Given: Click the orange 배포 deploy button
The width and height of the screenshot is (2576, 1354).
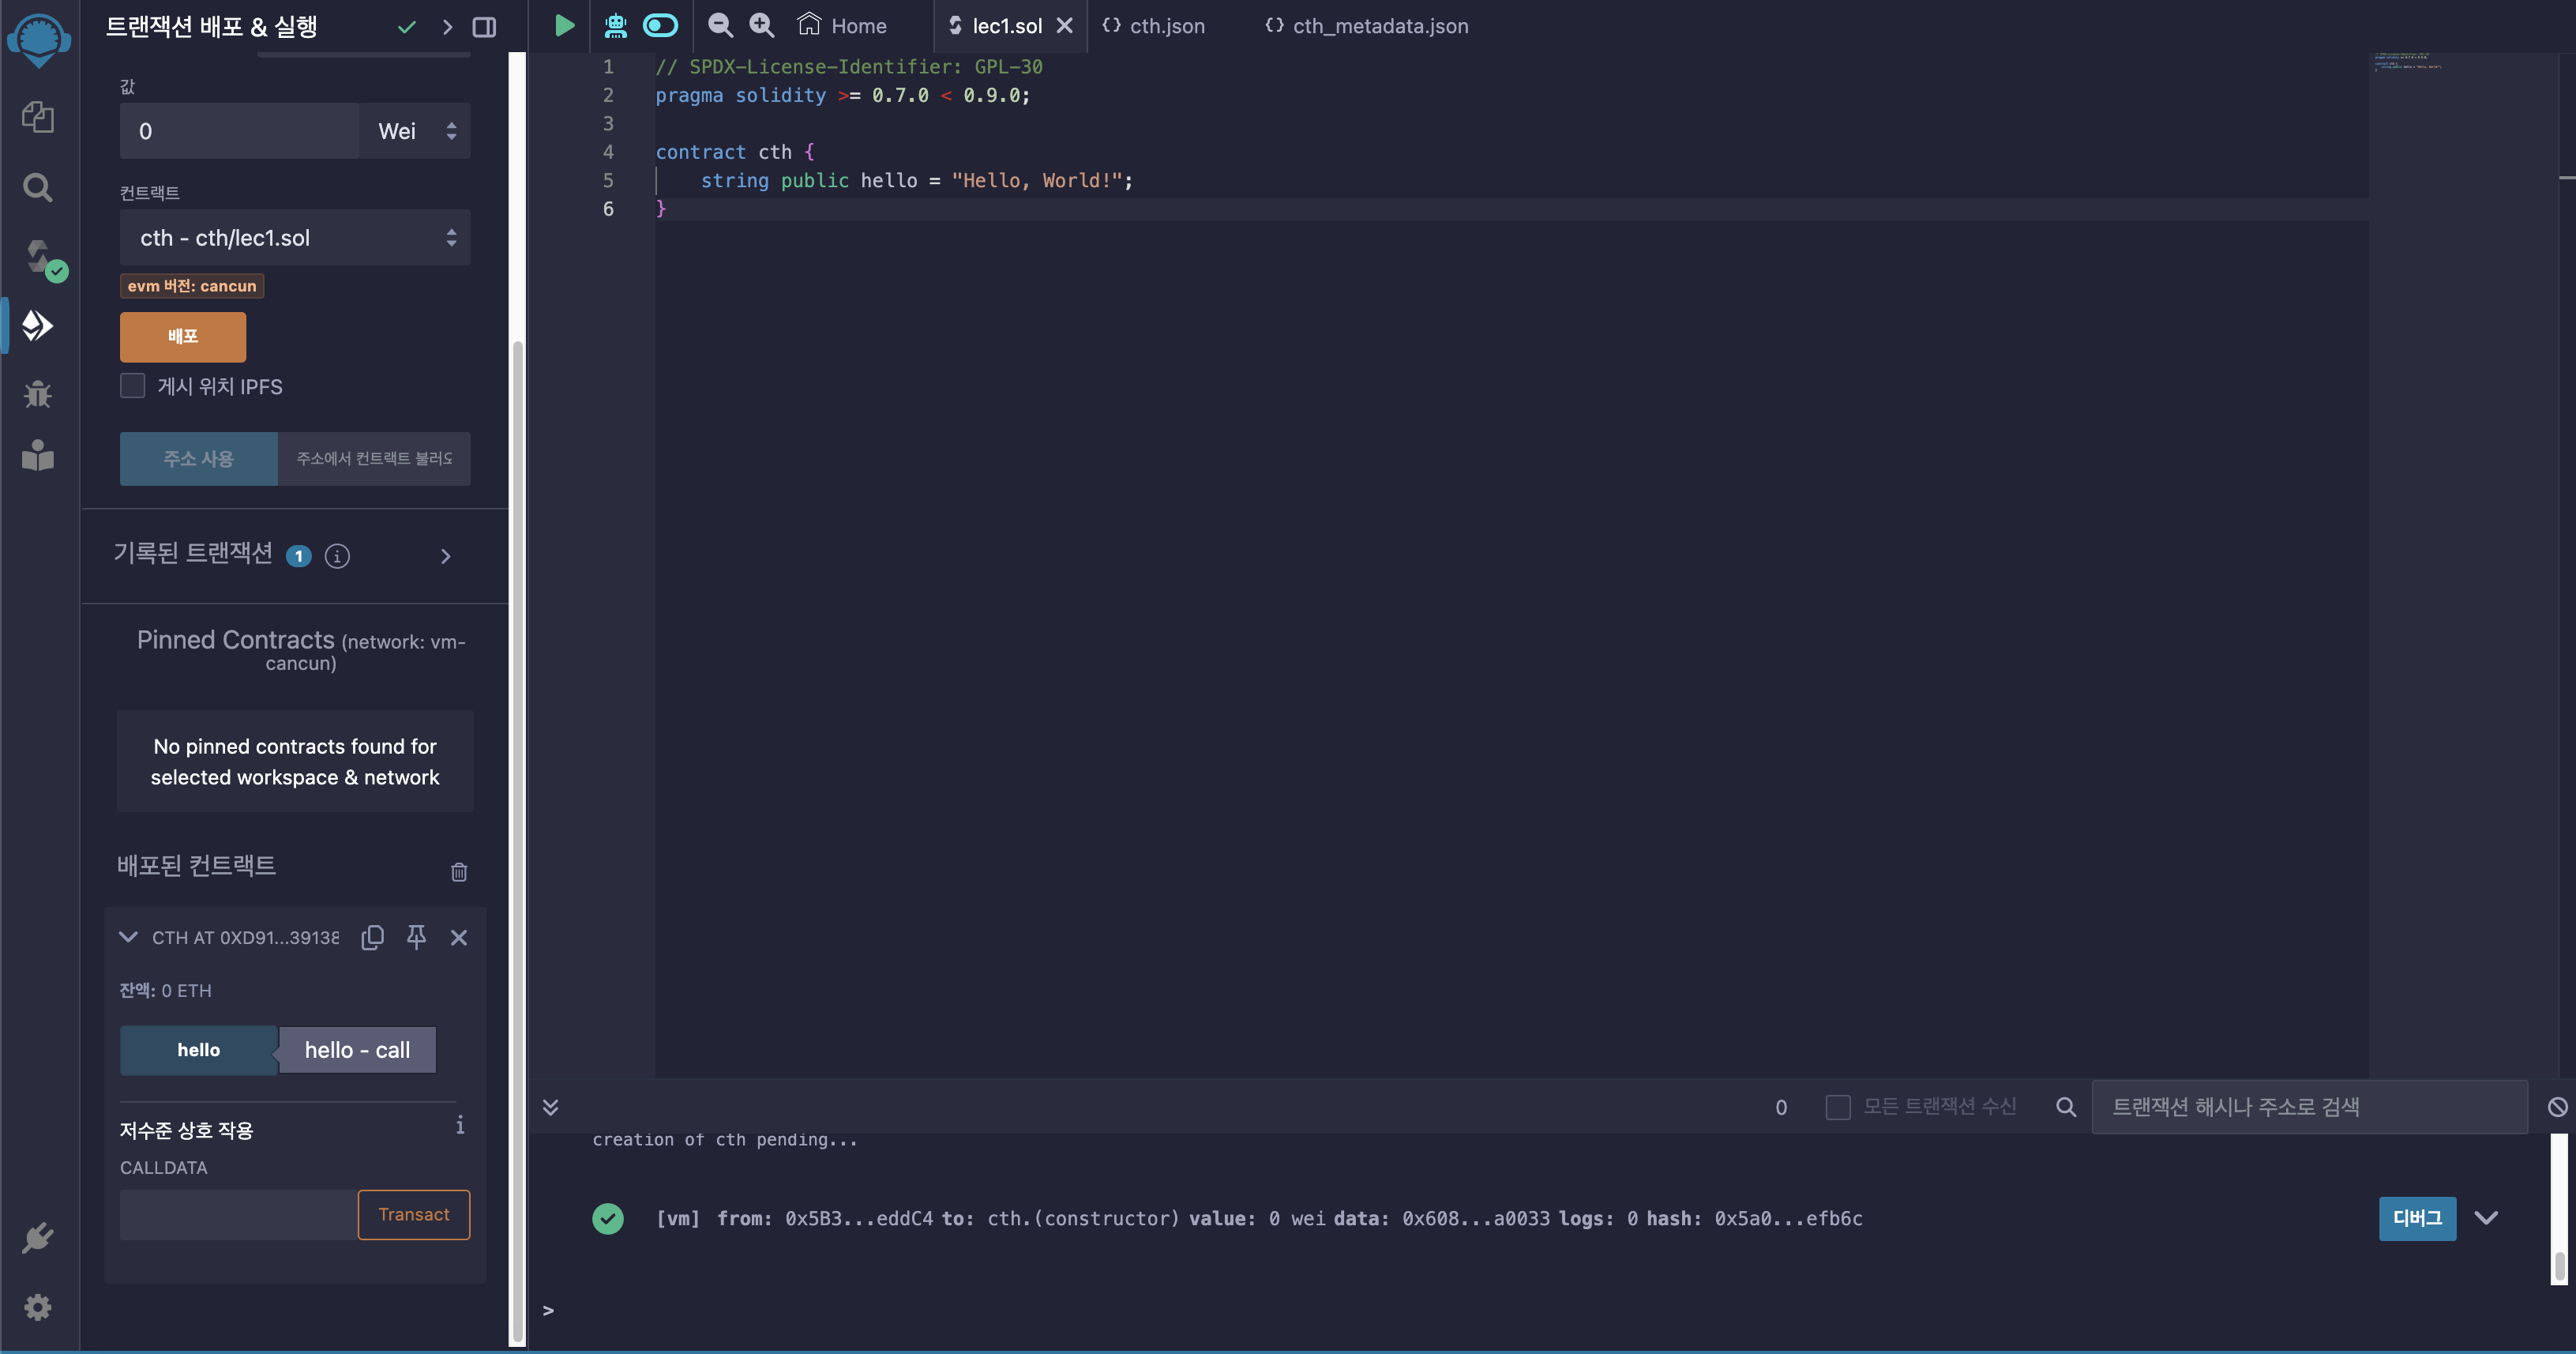Looking at the screenshot, I should 183,336.
